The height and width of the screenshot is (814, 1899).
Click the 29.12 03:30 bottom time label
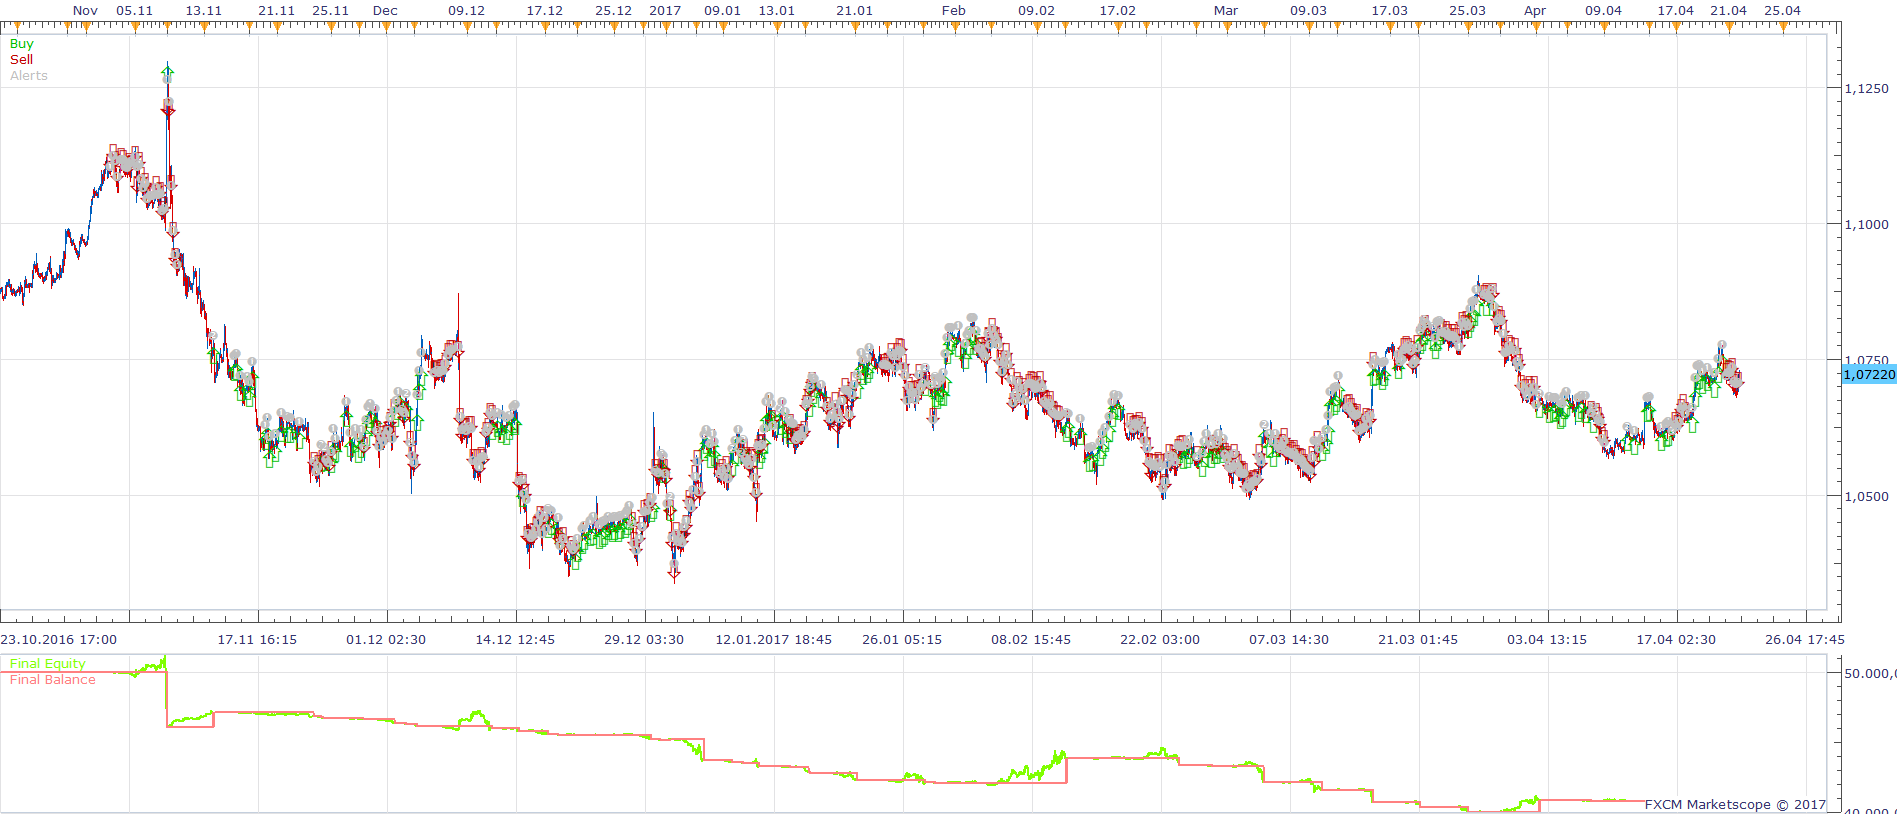coord(644,640)
